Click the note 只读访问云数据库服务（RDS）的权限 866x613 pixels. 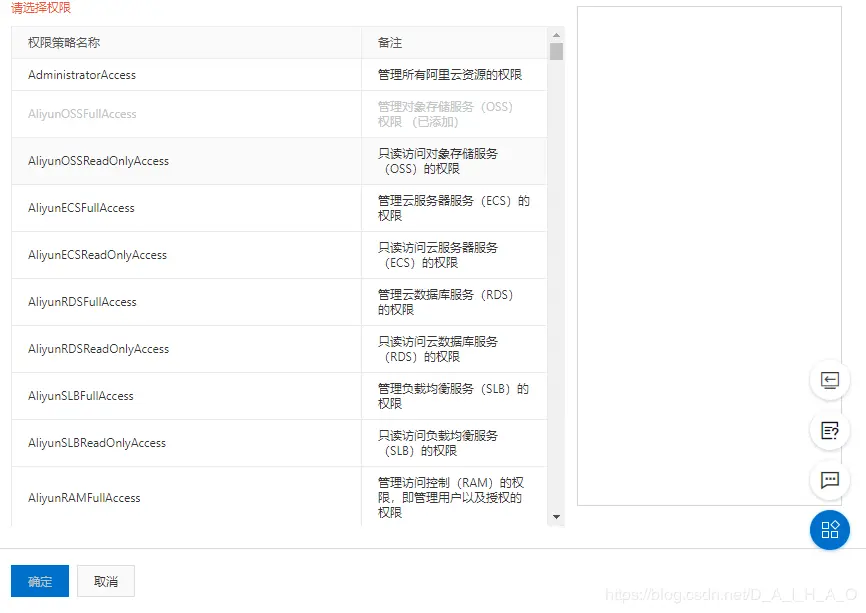[438, 348]
